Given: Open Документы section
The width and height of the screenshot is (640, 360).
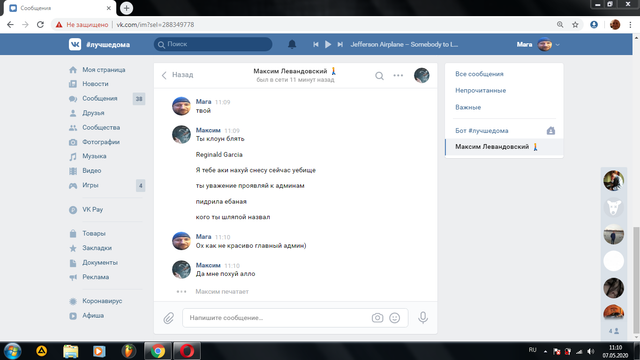Looking at the screenshot, I should [x=100, y=262].
